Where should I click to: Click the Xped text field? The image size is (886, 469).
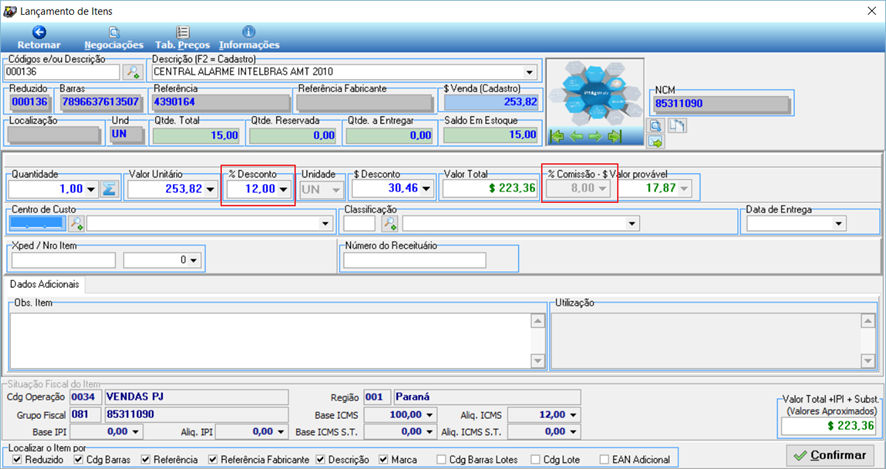[63, 260]
